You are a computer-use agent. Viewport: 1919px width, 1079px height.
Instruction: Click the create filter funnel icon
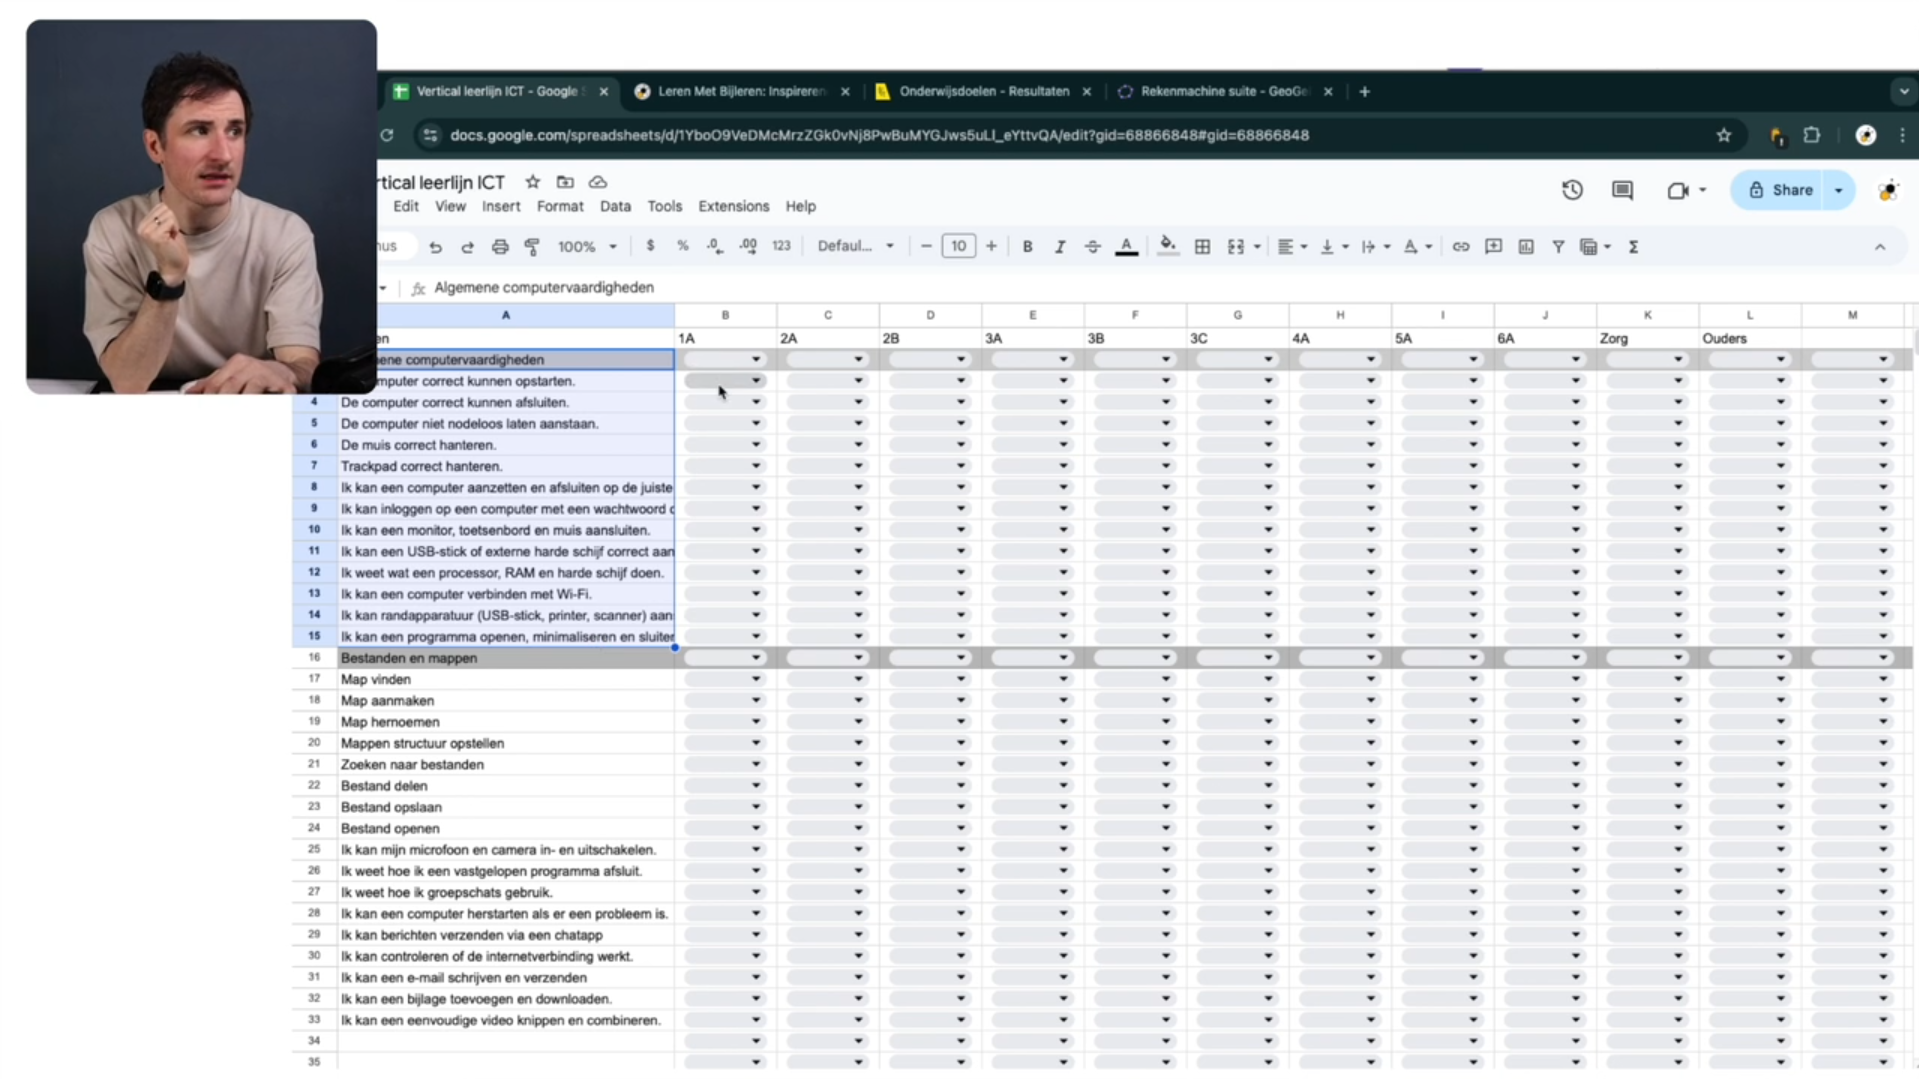(1558, 247)
